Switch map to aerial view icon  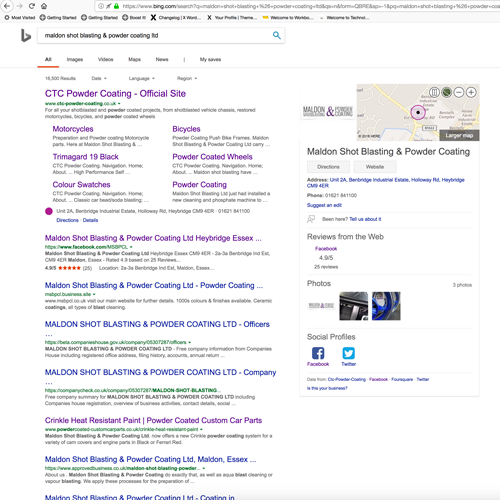447,92
